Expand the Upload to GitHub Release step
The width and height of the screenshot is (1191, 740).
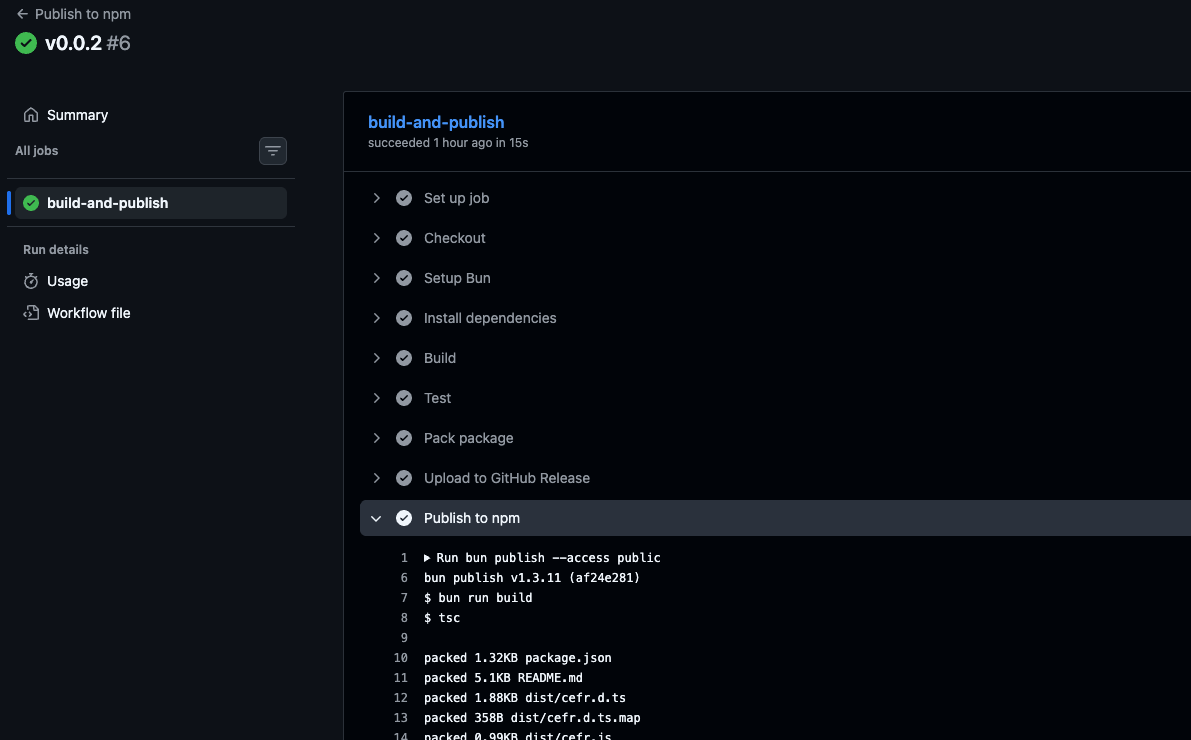[x=377, y=478]
